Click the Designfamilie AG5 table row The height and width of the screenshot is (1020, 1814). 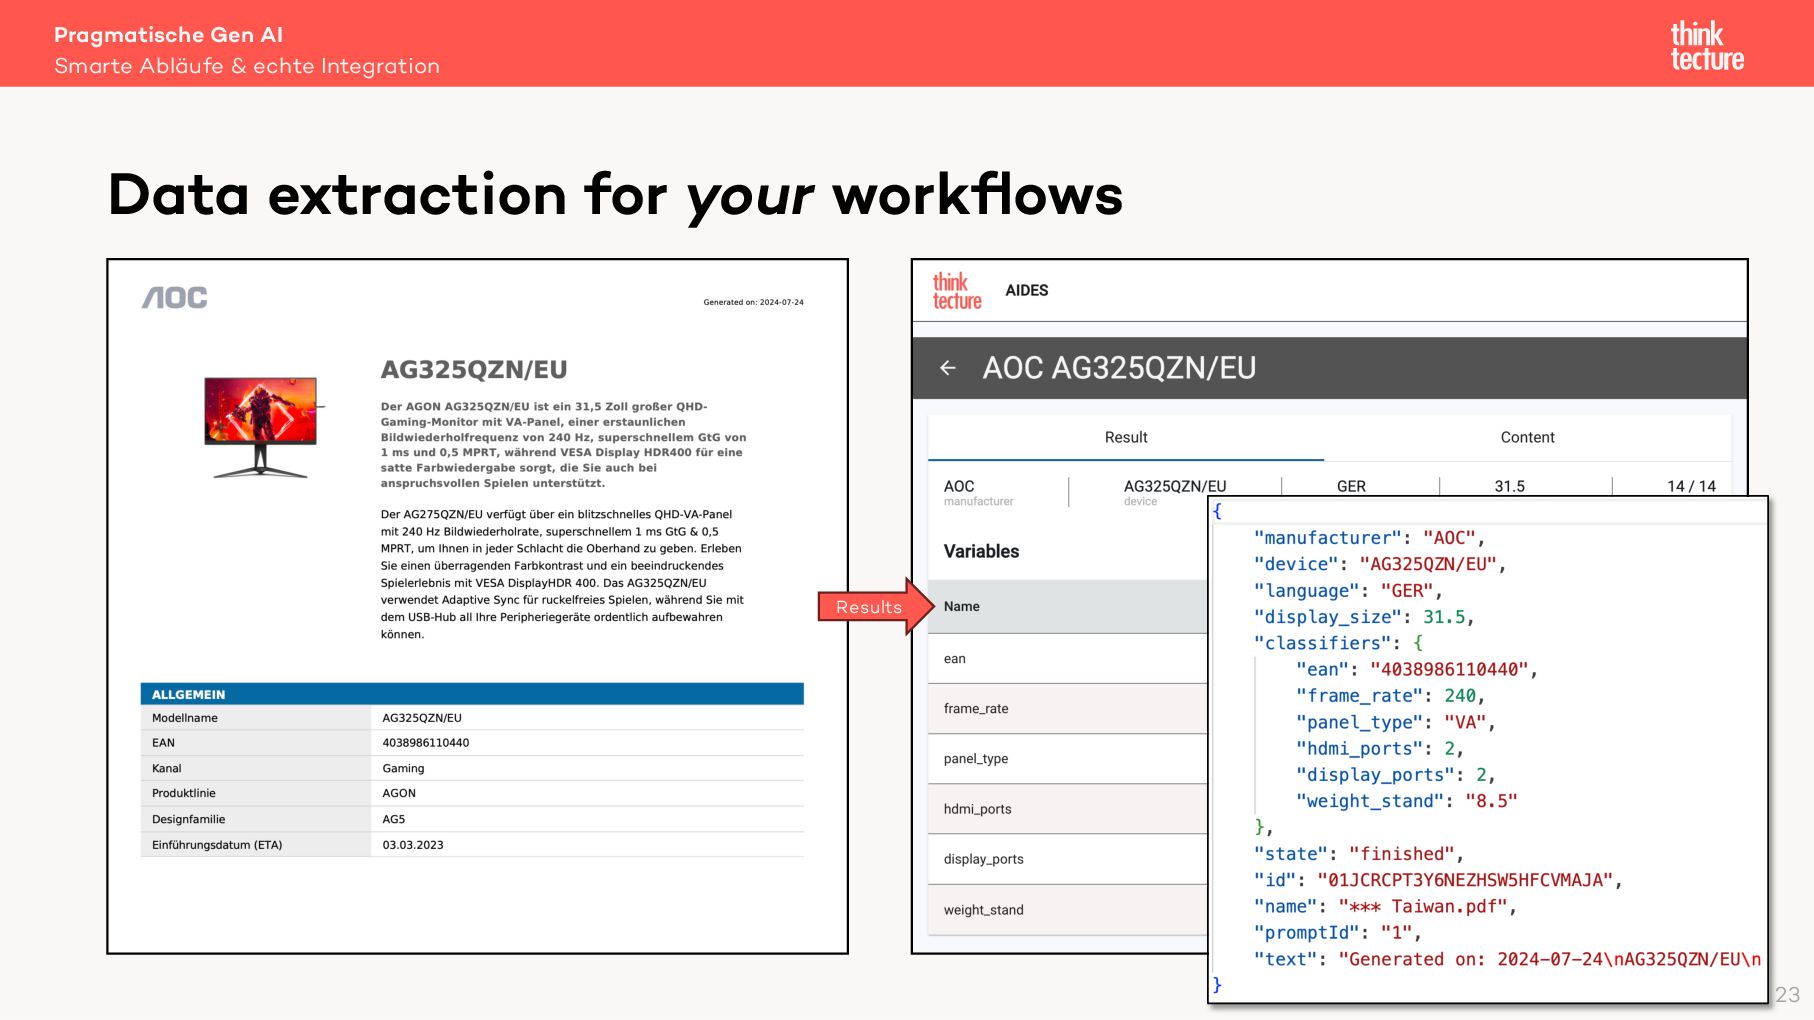(x=472, y=819)
